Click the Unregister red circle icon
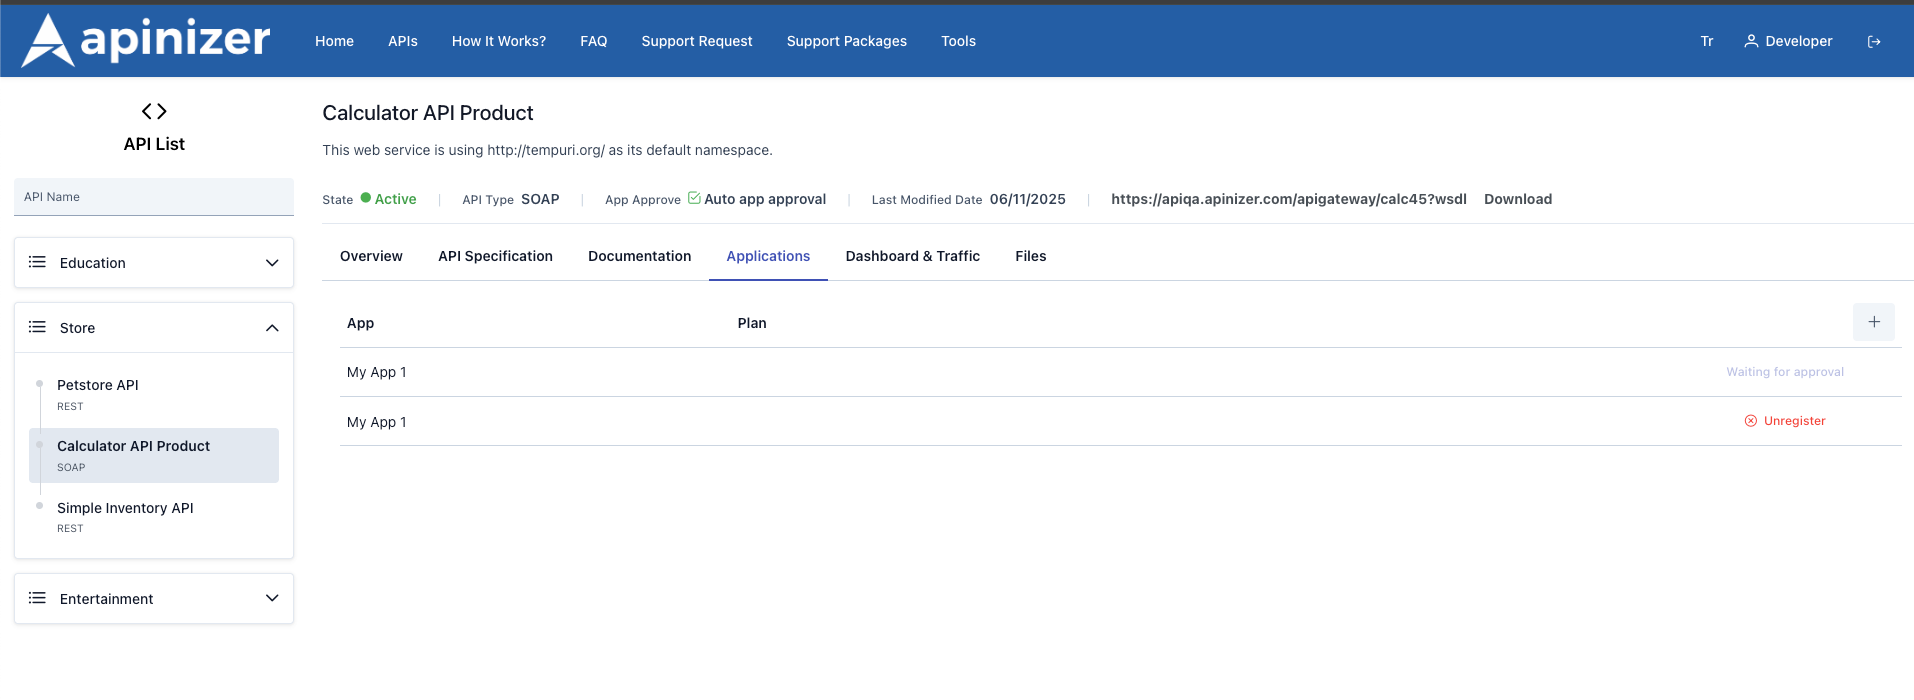This screenshot has width=1914, height=700. coord(1751,421)
